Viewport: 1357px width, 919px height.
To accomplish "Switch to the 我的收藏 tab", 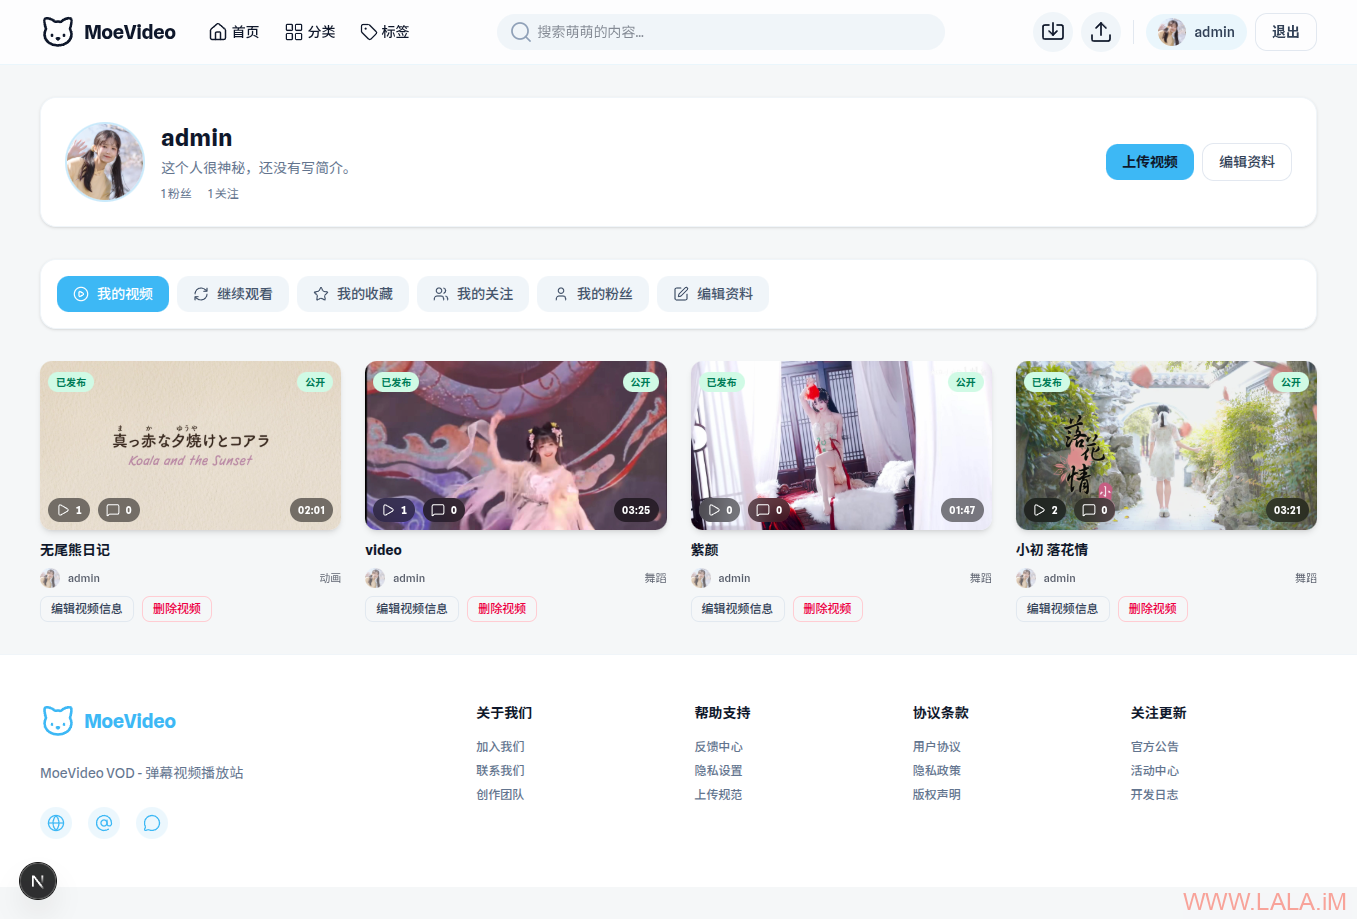I will pos(353,294).
